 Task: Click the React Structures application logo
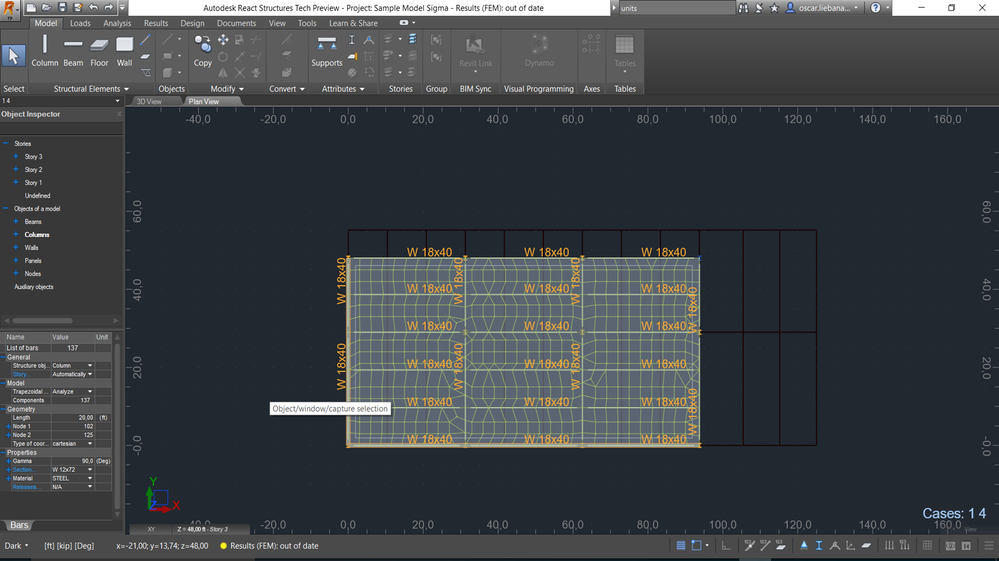(10, 9)
